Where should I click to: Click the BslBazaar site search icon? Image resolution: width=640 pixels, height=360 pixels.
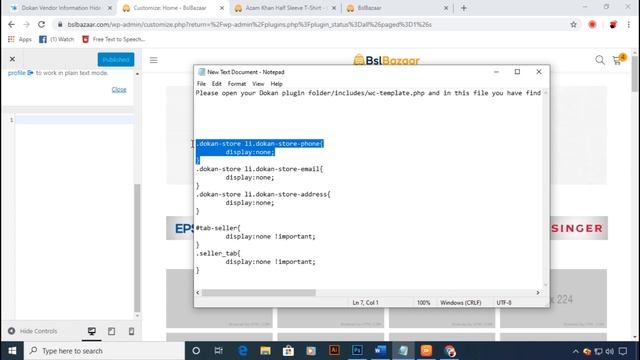point(599,60)
